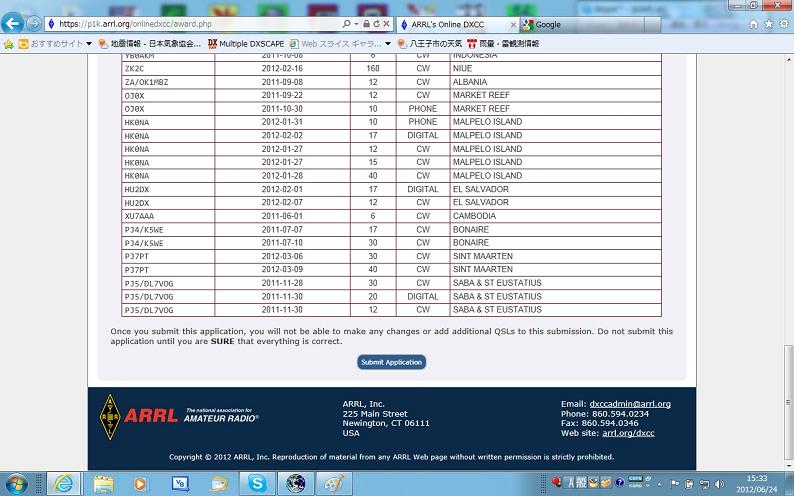
Task: Click XU7AAA callsign cell
Action: click(168, 216)
